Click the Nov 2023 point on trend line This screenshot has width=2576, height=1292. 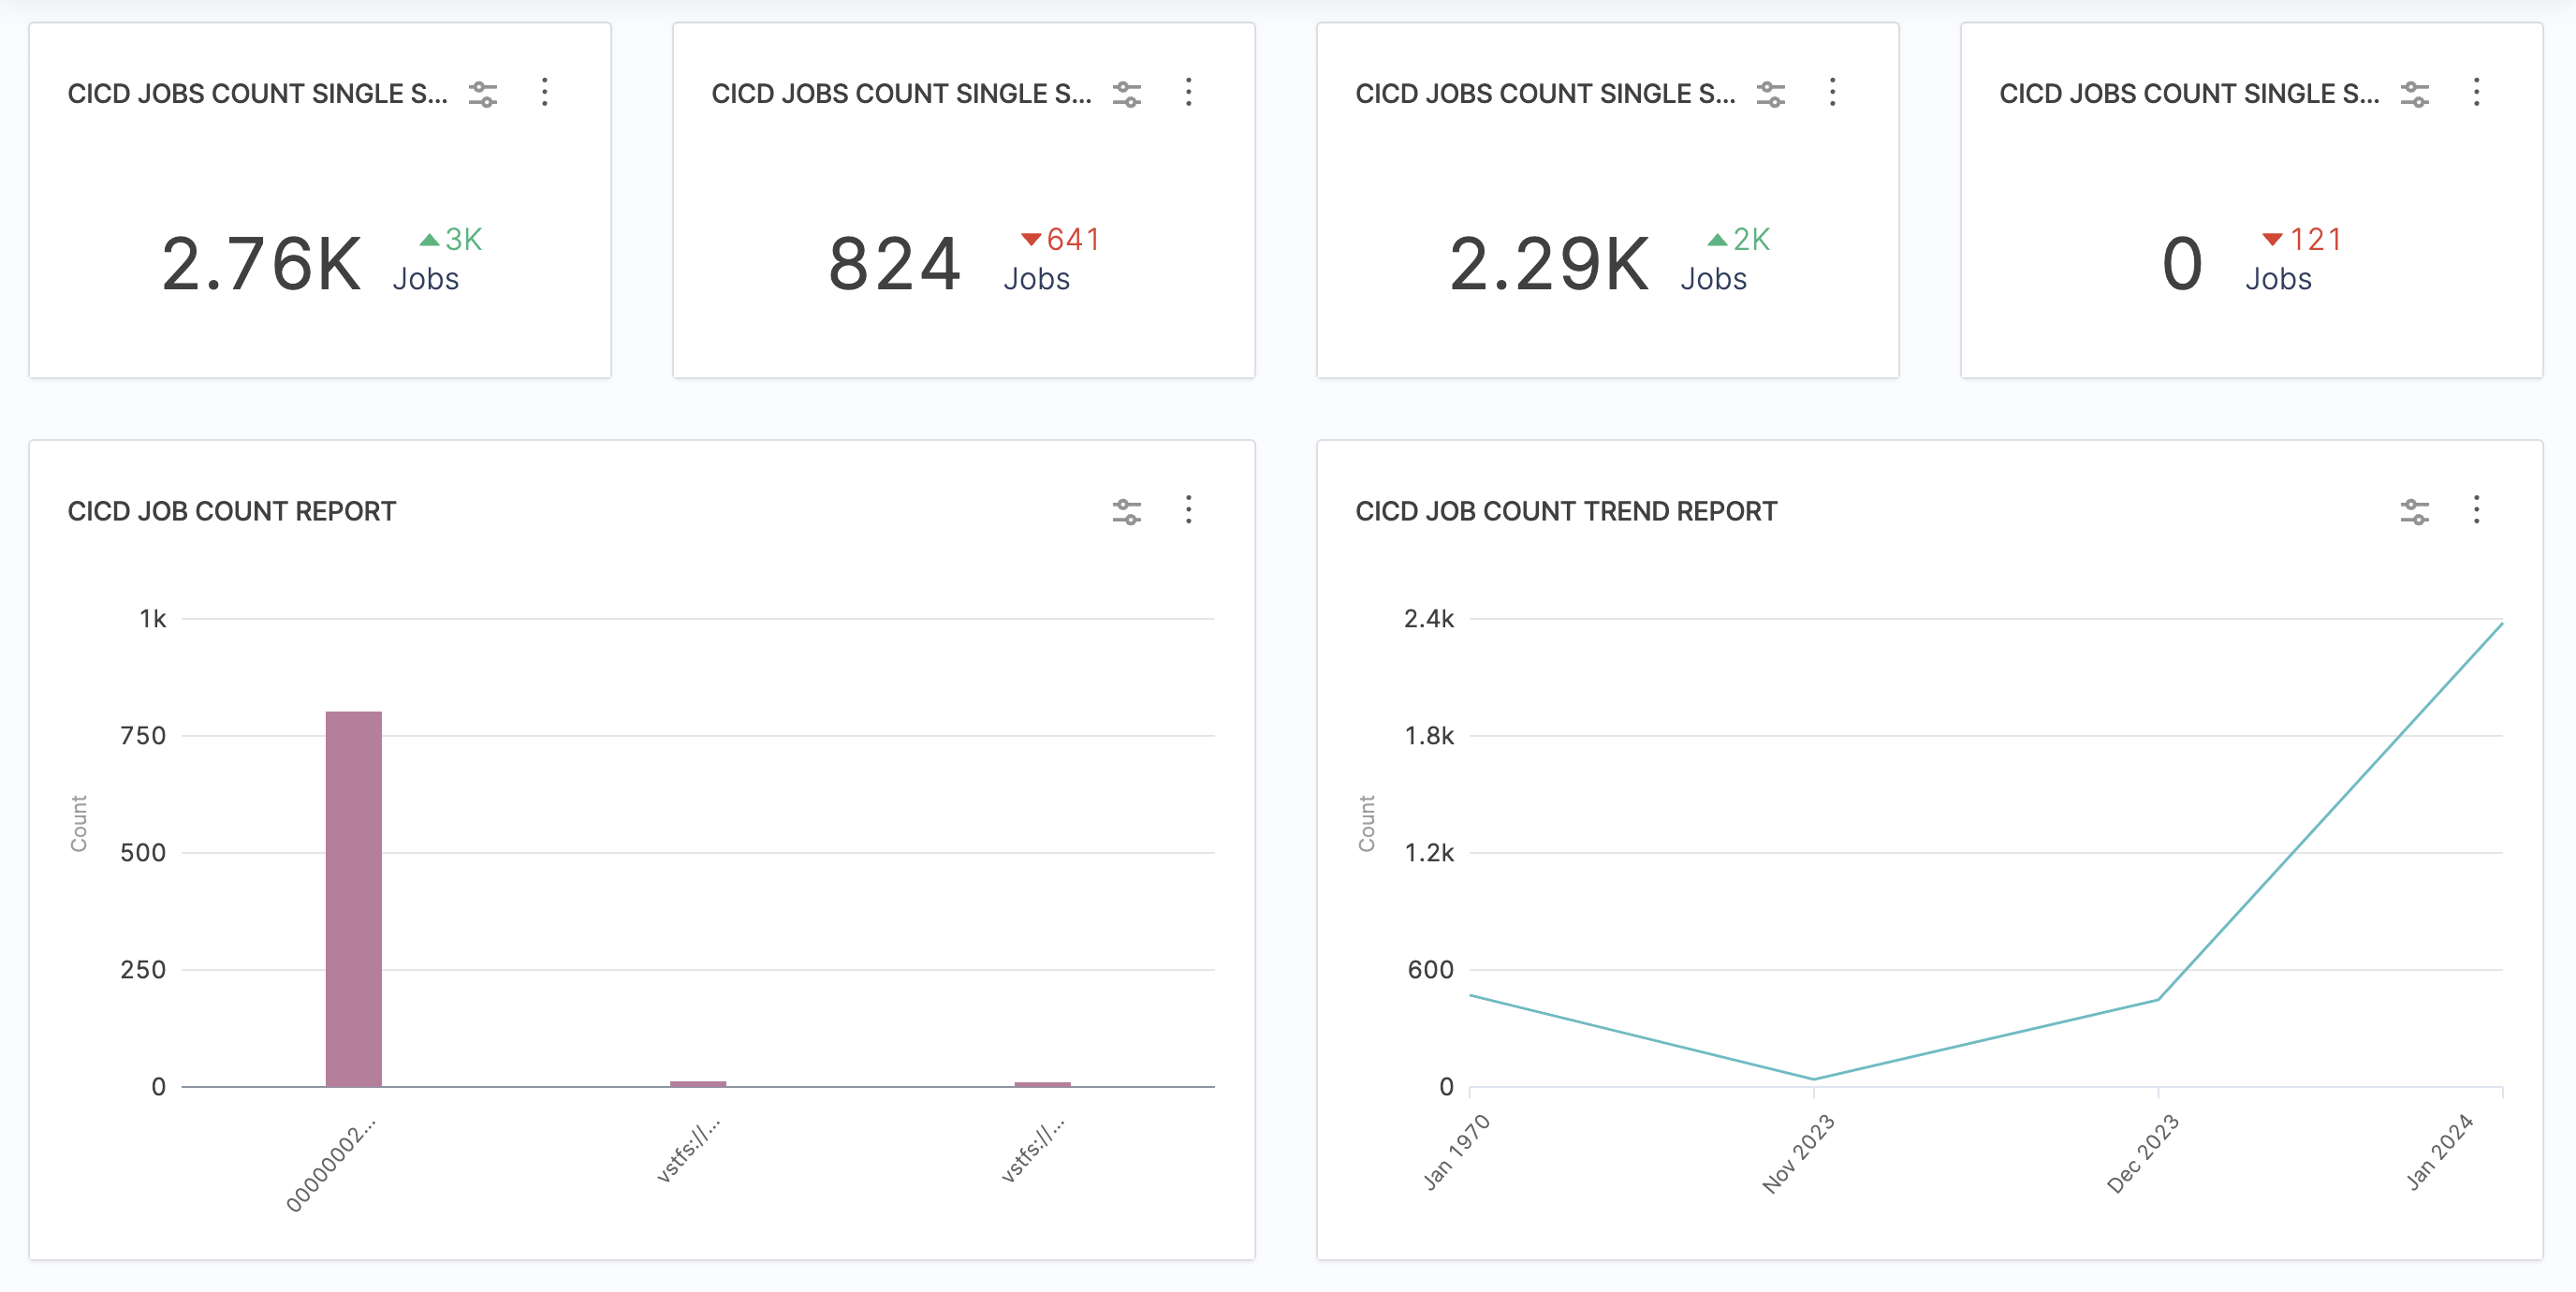(x=1814, y=1079)
